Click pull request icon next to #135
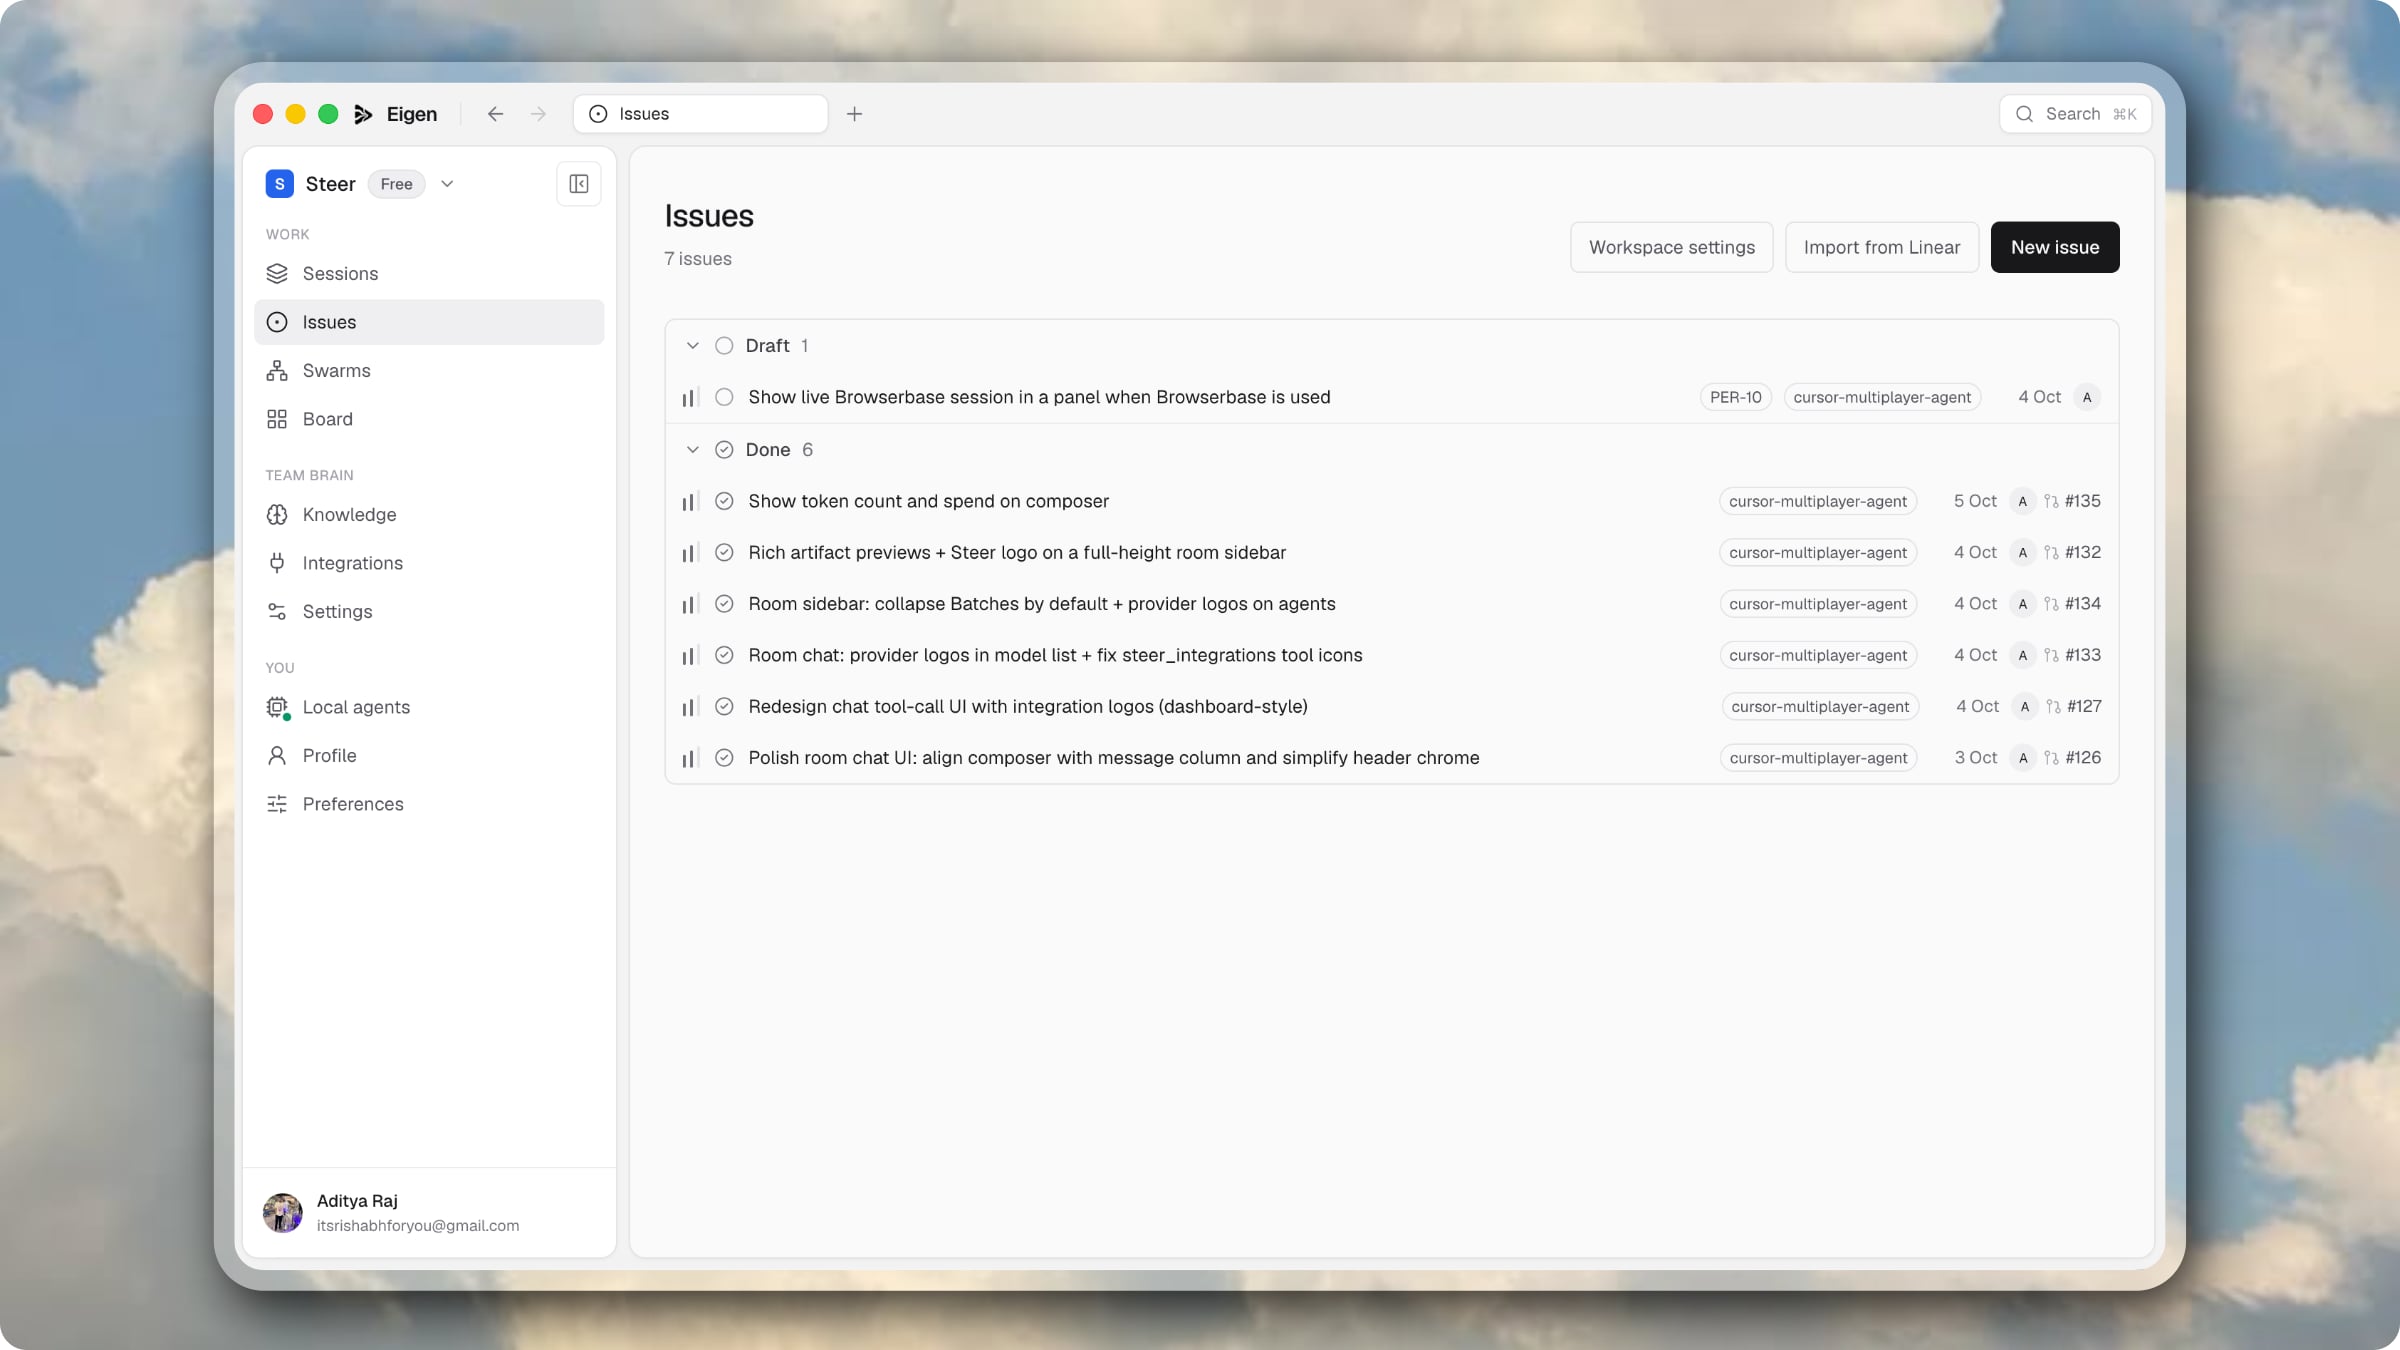This screenshot has height=1350, width=2400. 2051,501
